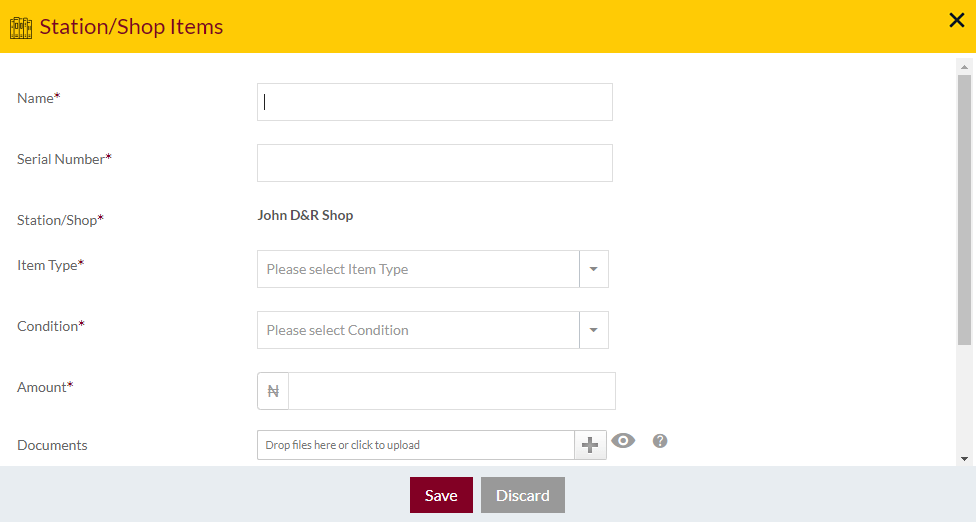Click into the Serial Number field
This screenshot has width=976, height=522.
(434, 163)
